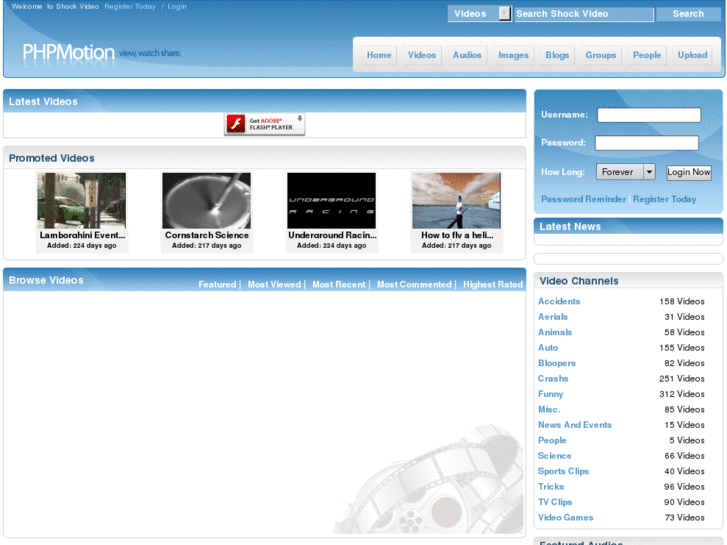
Task: Focus the Password input field
Action: (646, 143)
